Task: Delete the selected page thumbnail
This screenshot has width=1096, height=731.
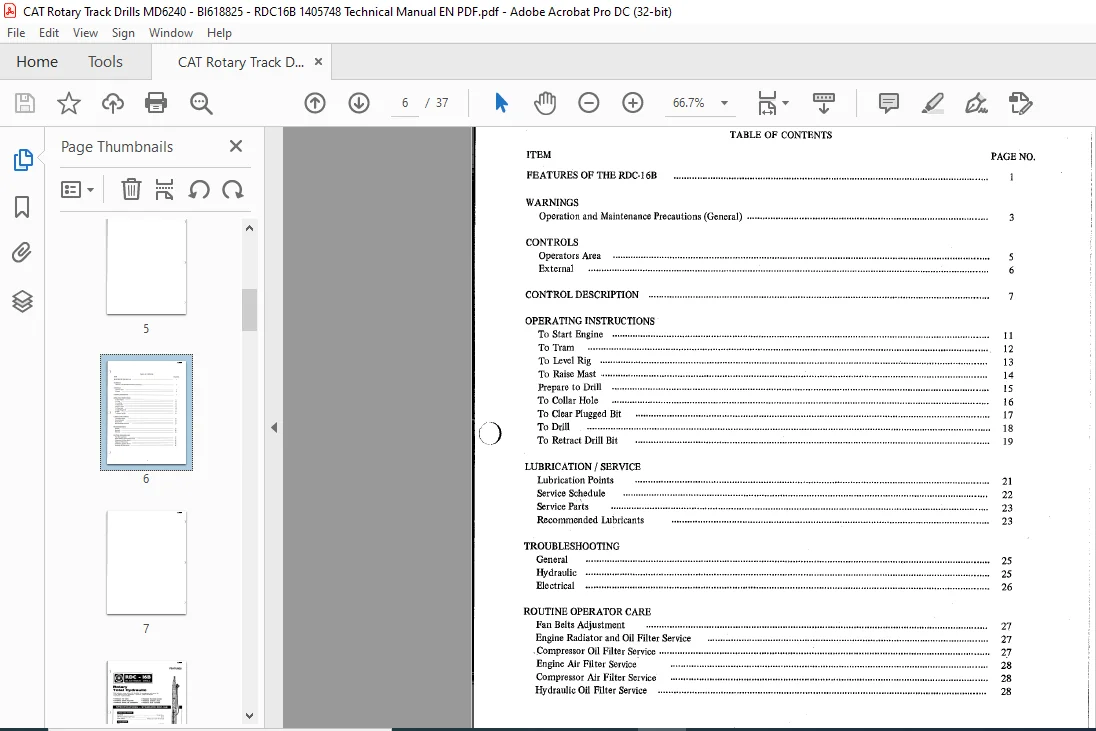Action: [131, 189]
